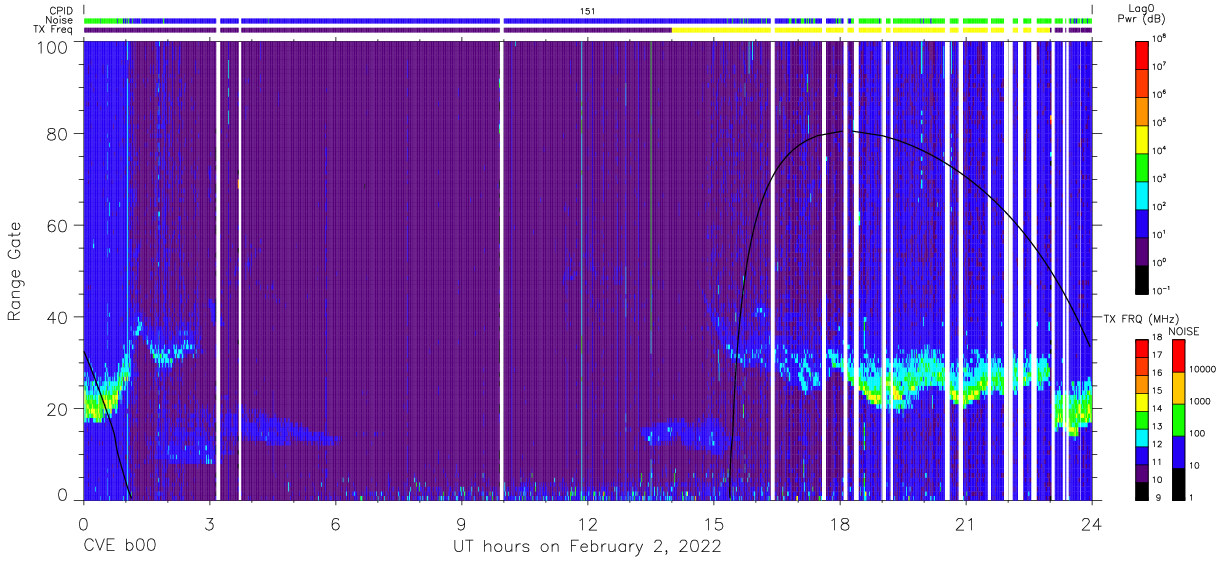Click the y-axis range gate label '60'
1228x567 pixels.
coord(56,226)
